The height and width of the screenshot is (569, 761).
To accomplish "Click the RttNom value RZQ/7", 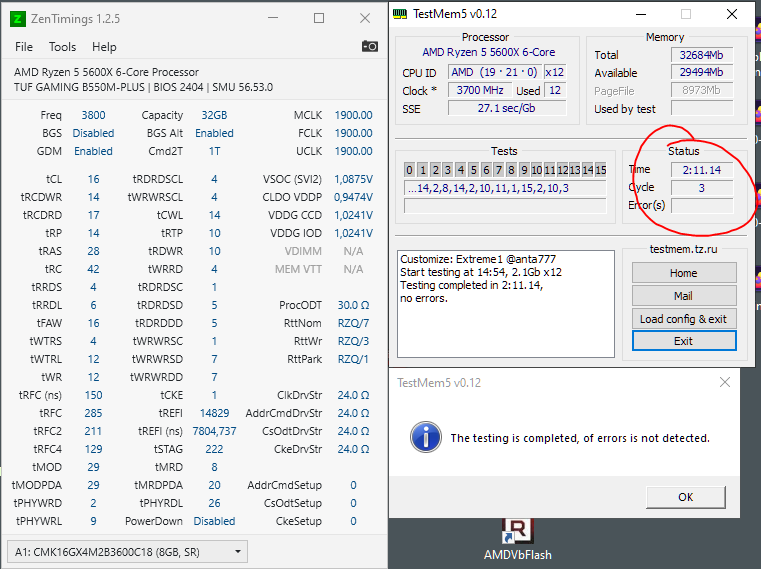I will (353, 323).
